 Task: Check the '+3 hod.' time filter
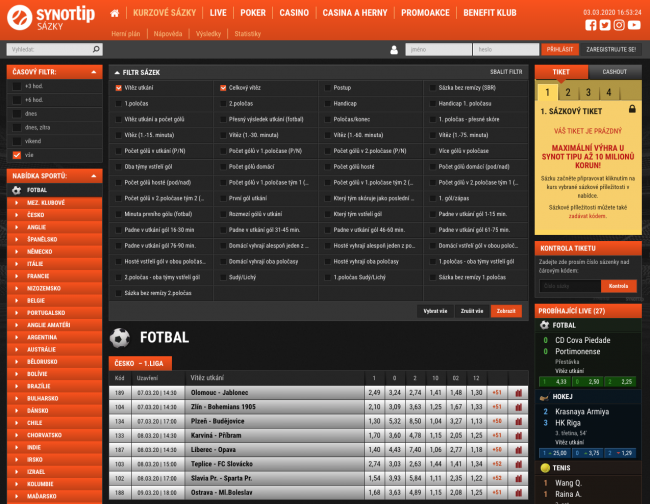16,86
